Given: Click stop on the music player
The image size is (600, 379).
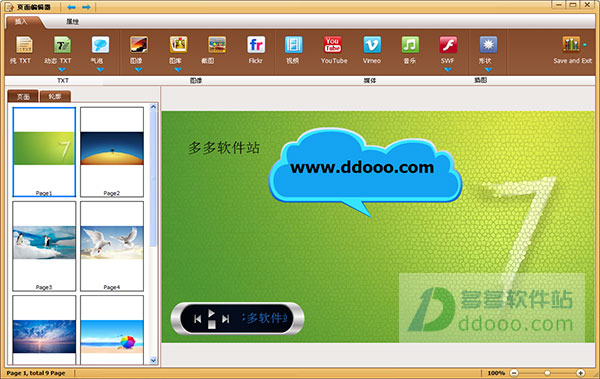Looking at the screenshot, I should coord(212,325).
